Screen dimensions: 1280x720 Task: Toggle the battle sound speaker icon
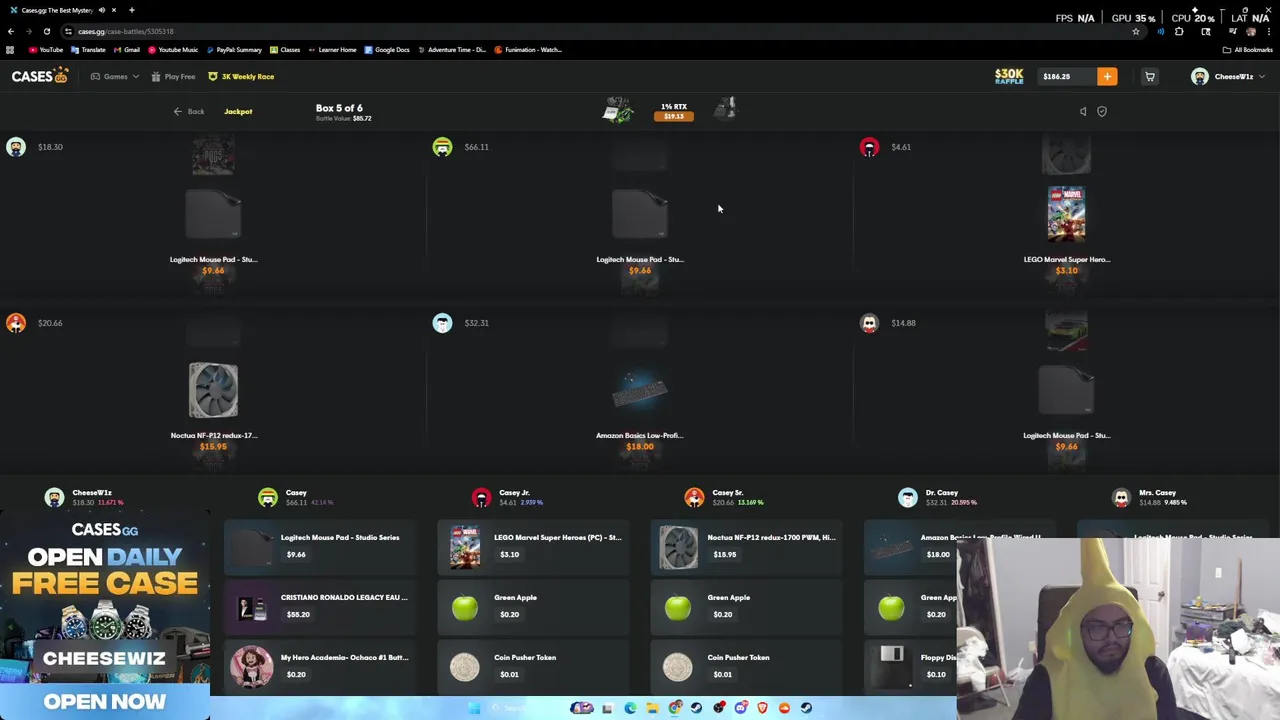[x=1083, y=111]
